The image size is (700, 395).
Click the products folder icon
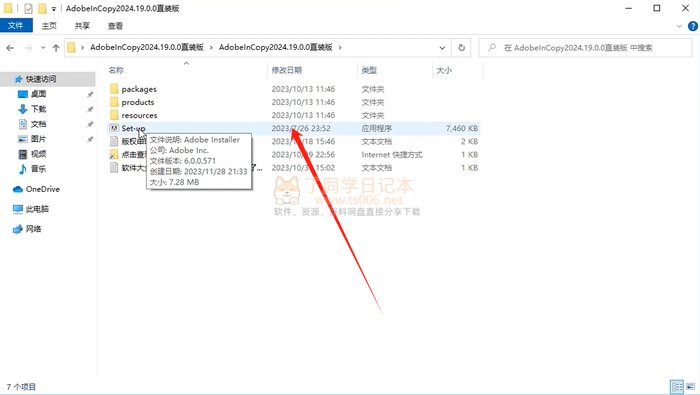(x=114, y=102)
